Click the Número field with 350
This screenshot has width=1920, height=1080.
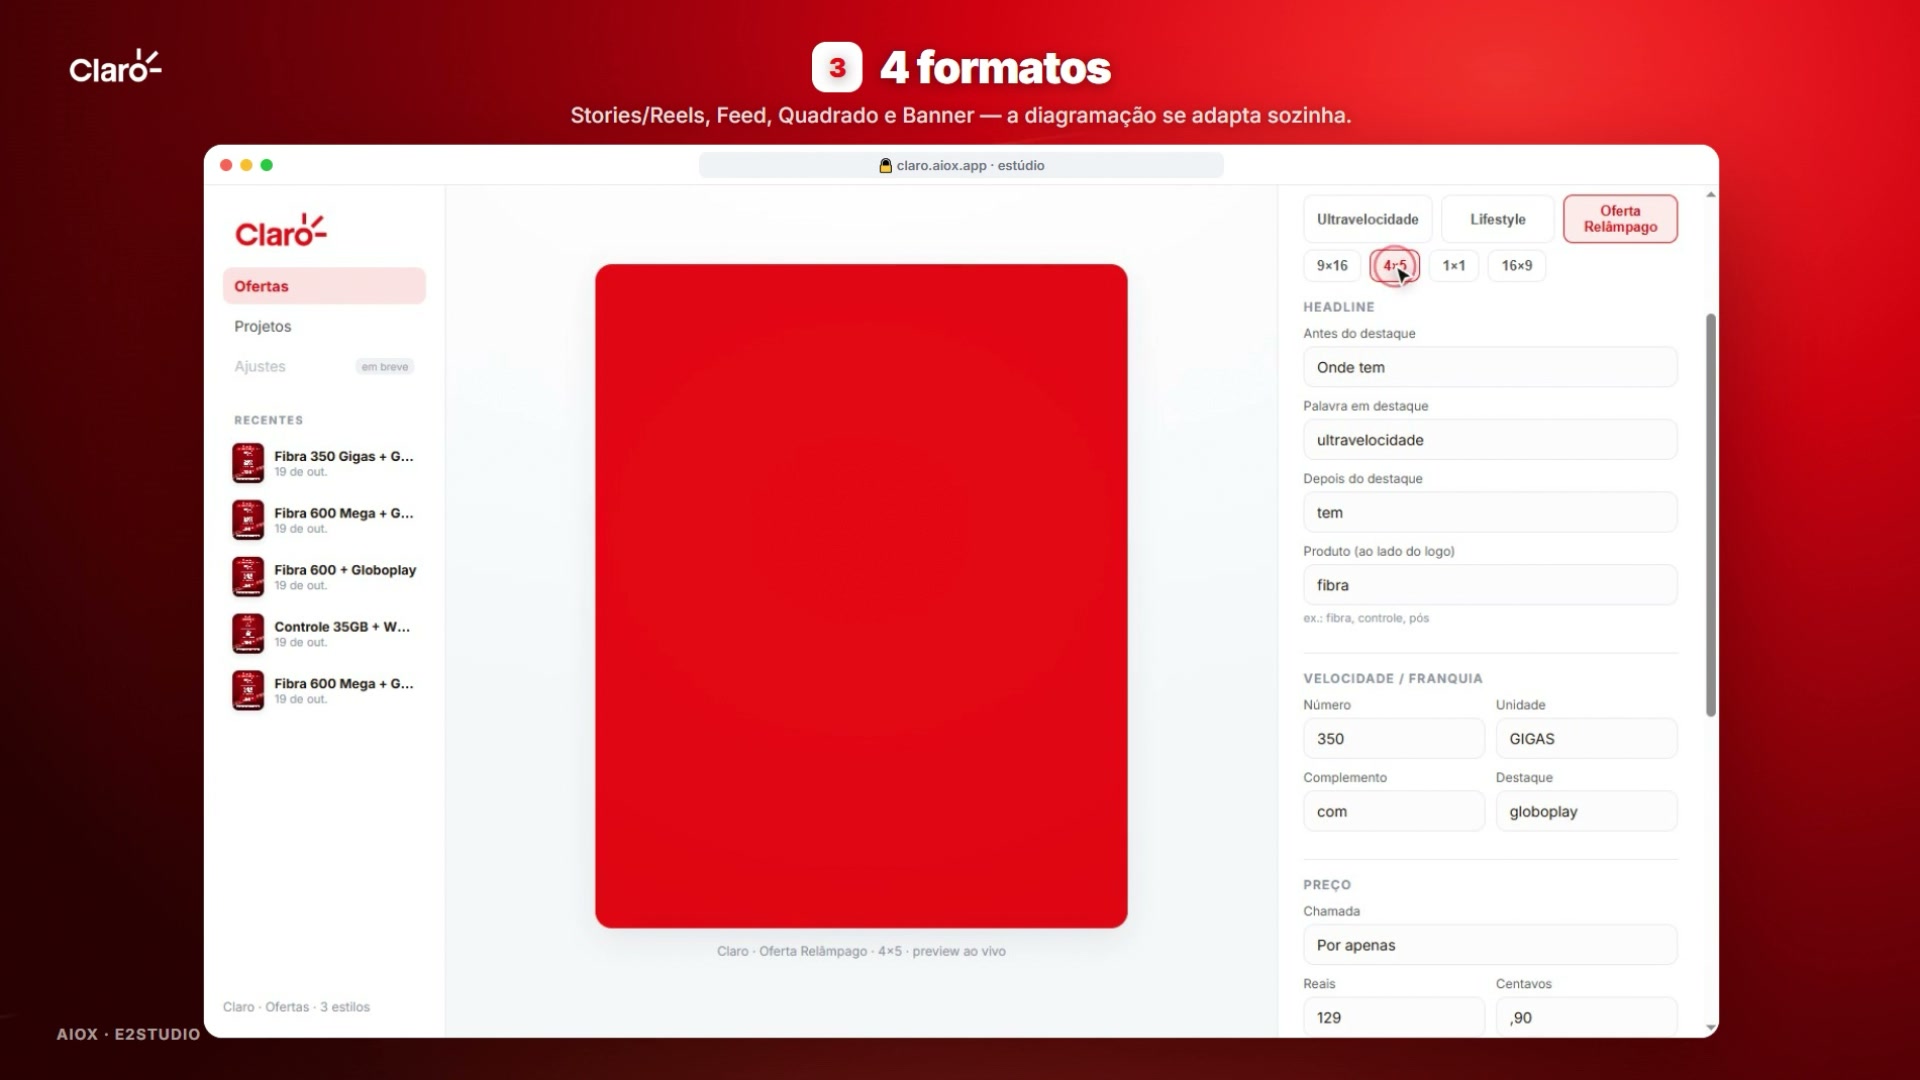(1394, 739)
